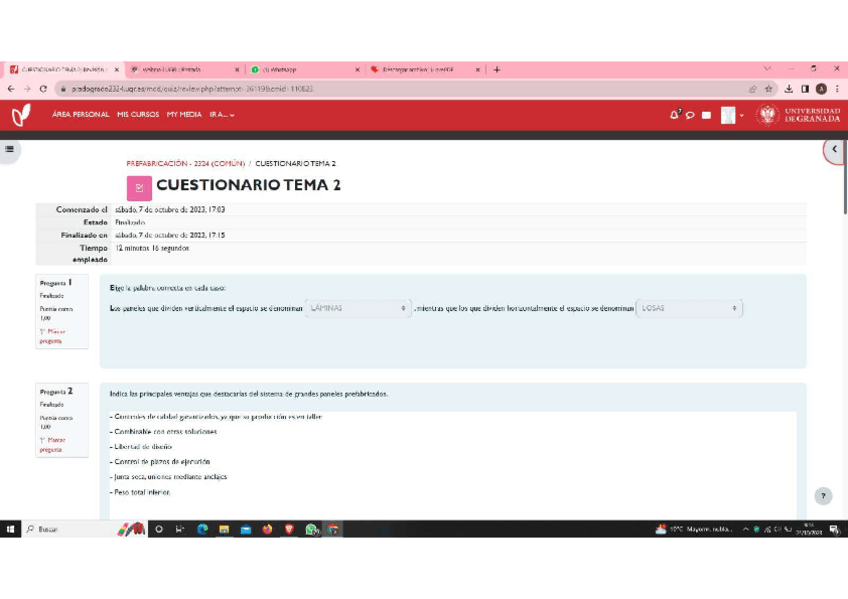Viewport: 848px width, 599px height.
Task: Open File Explorer from taskbar
Action: (224, 529)
